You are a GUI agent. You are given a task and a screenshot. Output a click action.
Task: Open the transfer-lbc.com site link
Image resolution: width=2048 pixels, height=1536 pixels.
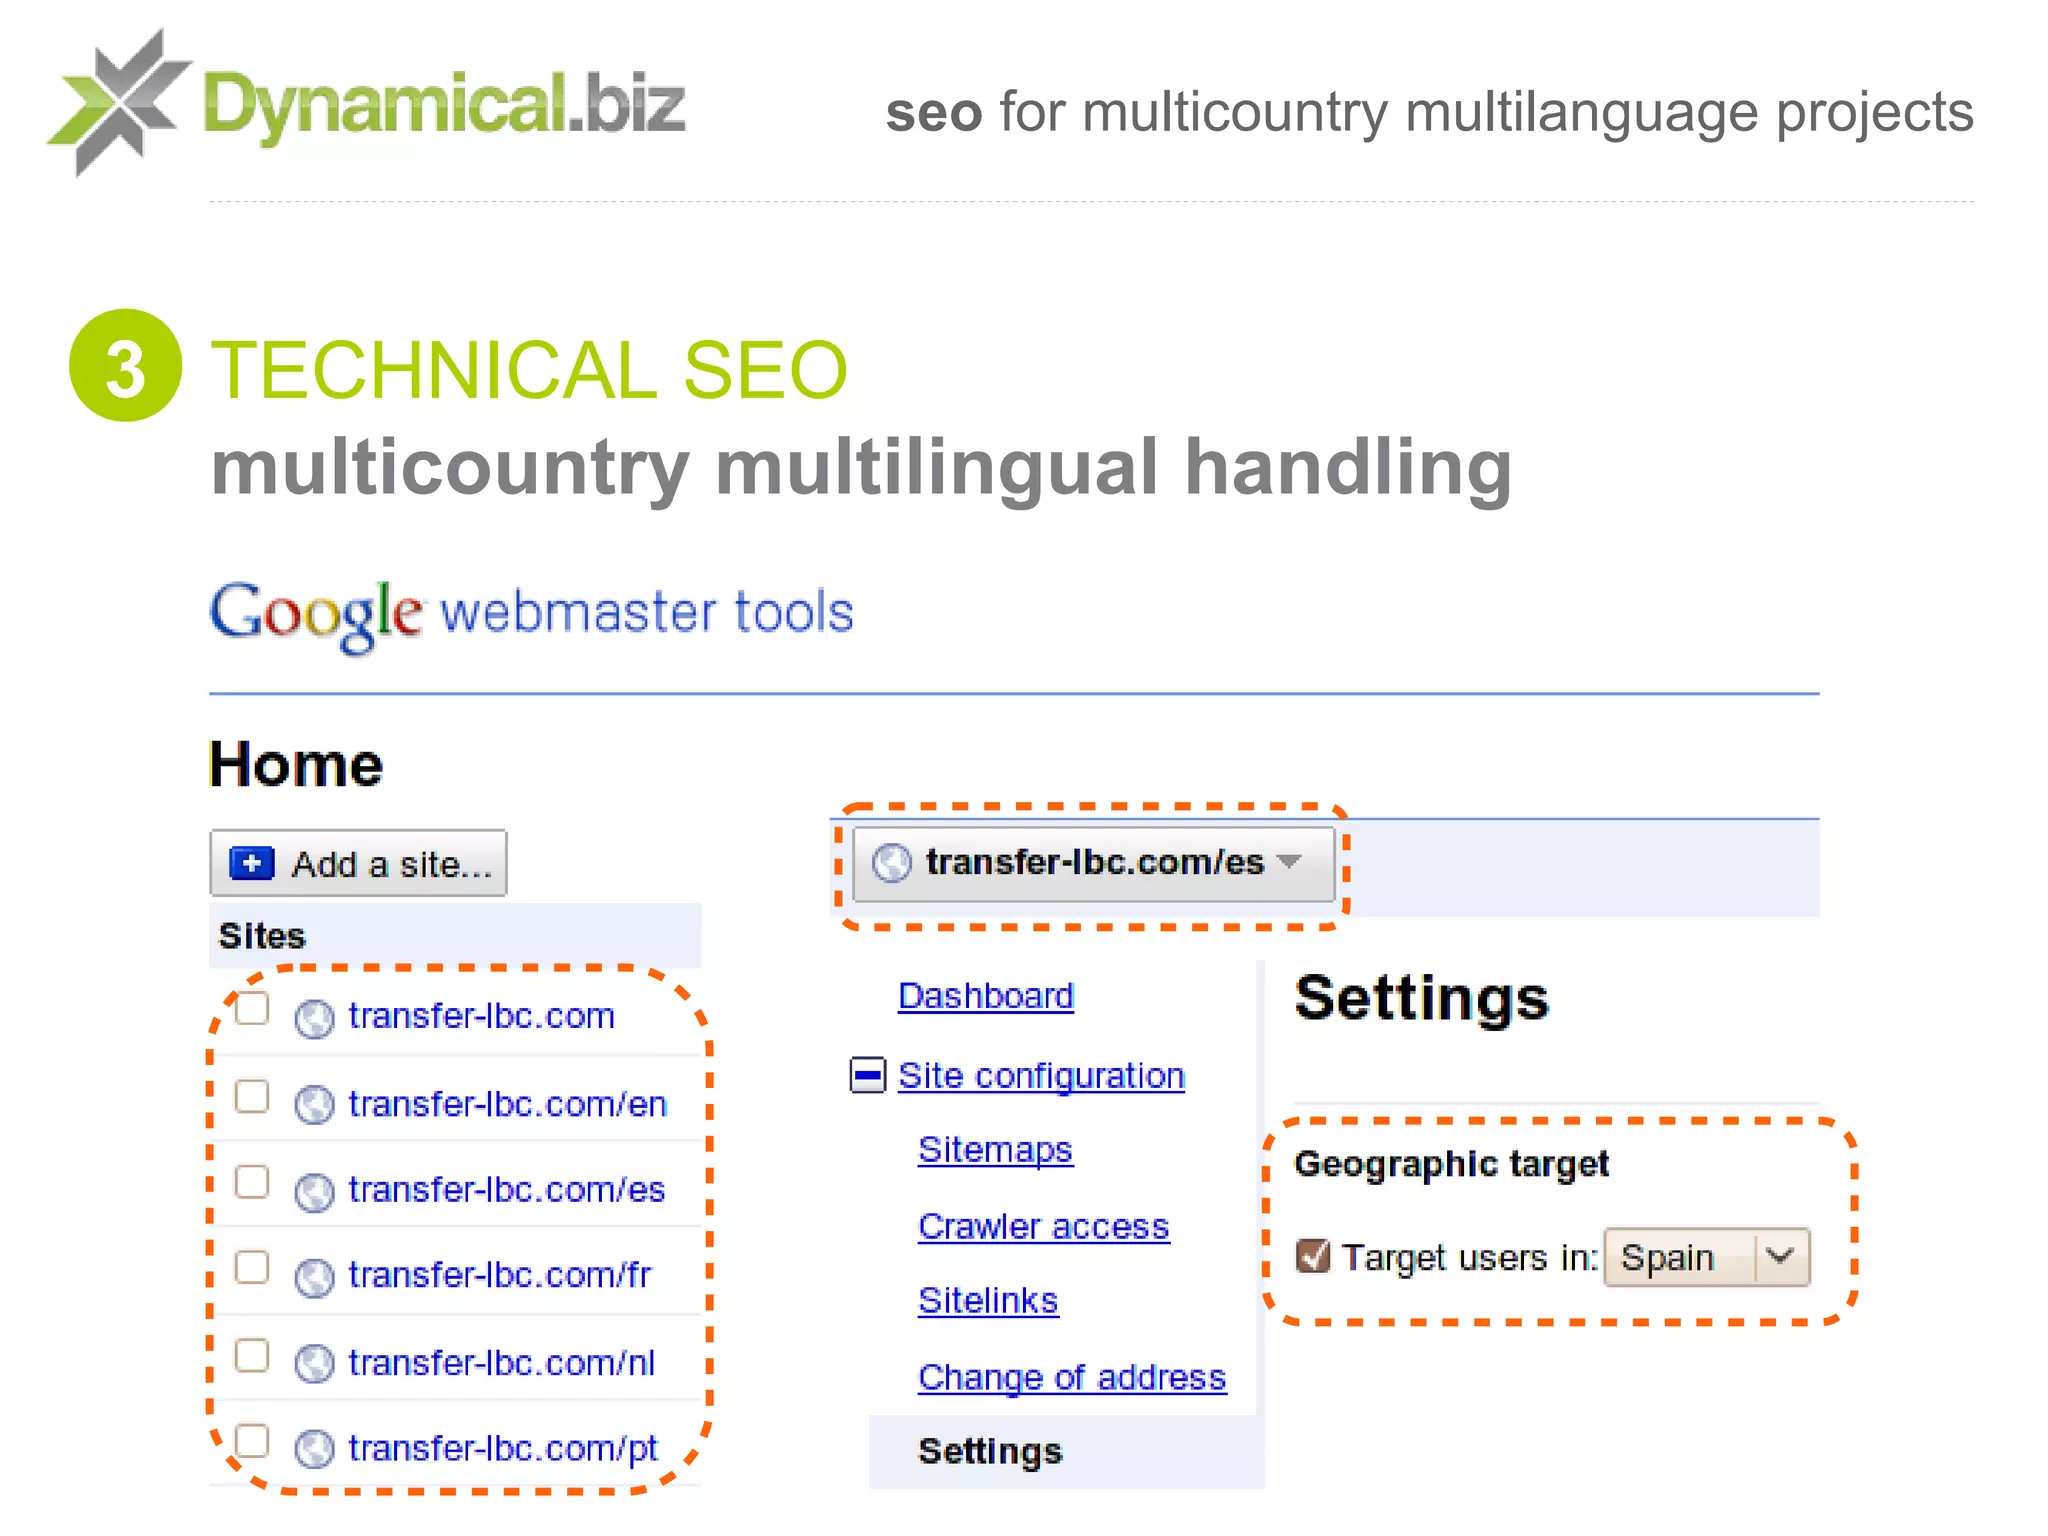pyautogui.click(x=481, y=1016)
